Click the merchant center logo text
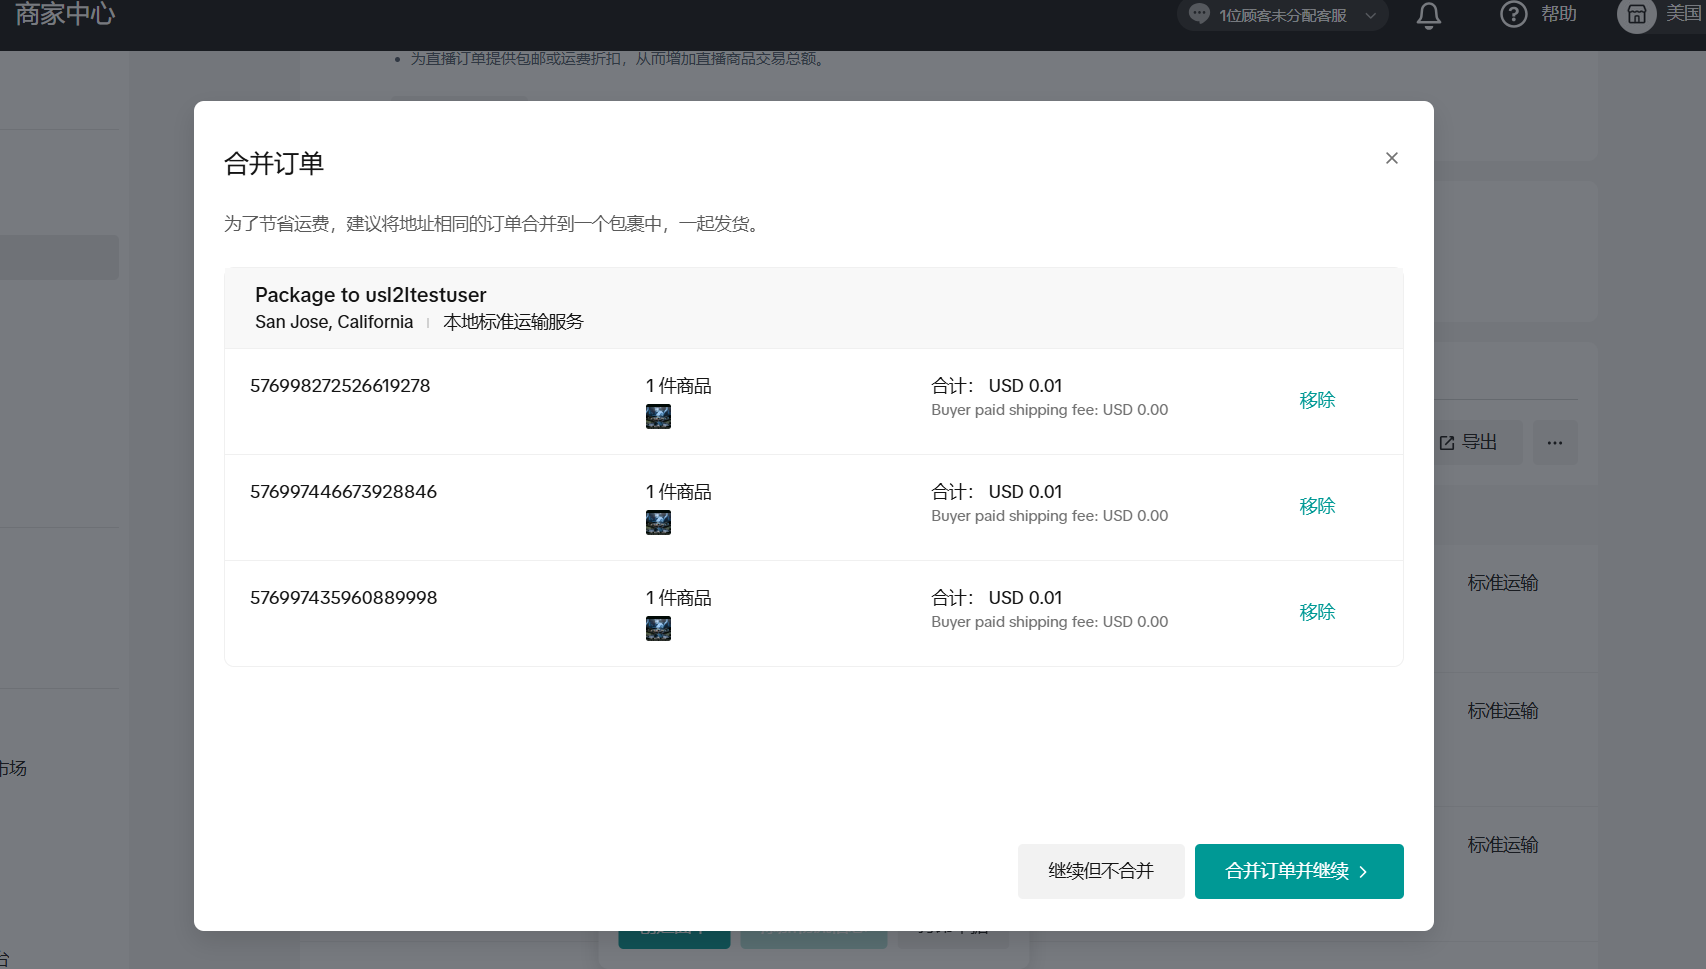Viewport: 1706px width, 969px height. click(x=65, y=14)
